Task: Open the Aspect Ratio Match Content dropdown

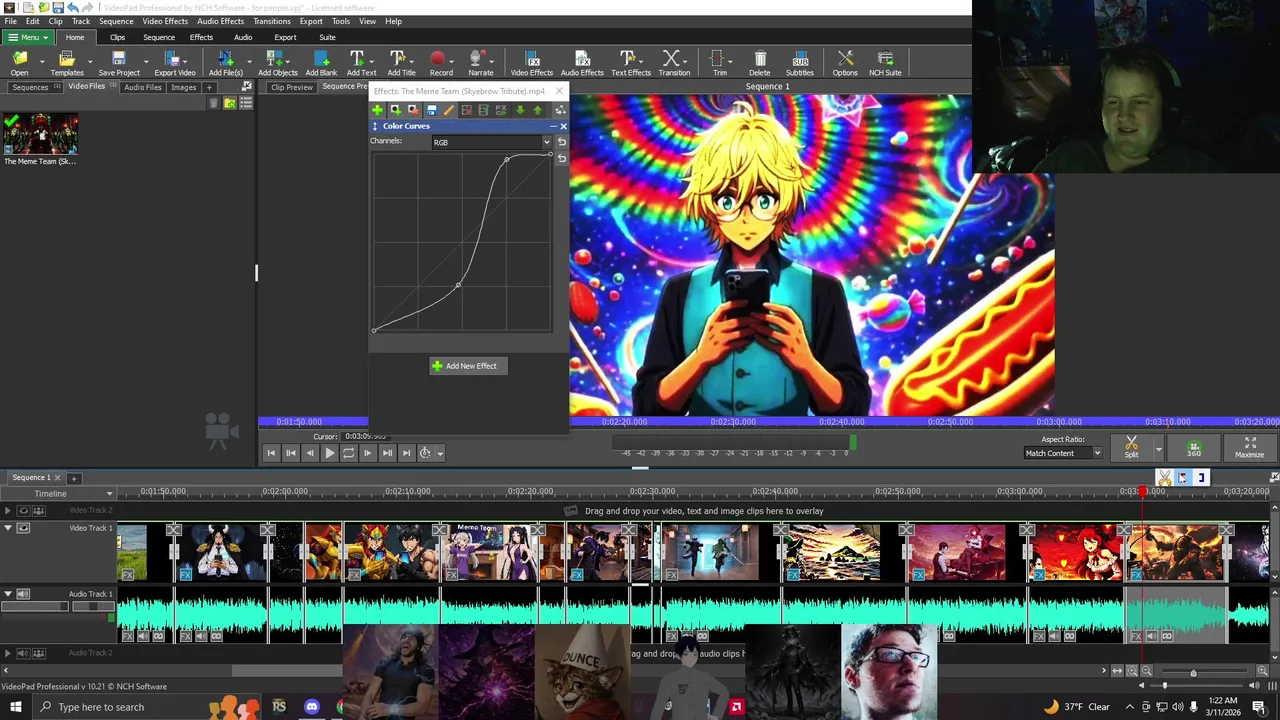Action: click(1063, 453)
